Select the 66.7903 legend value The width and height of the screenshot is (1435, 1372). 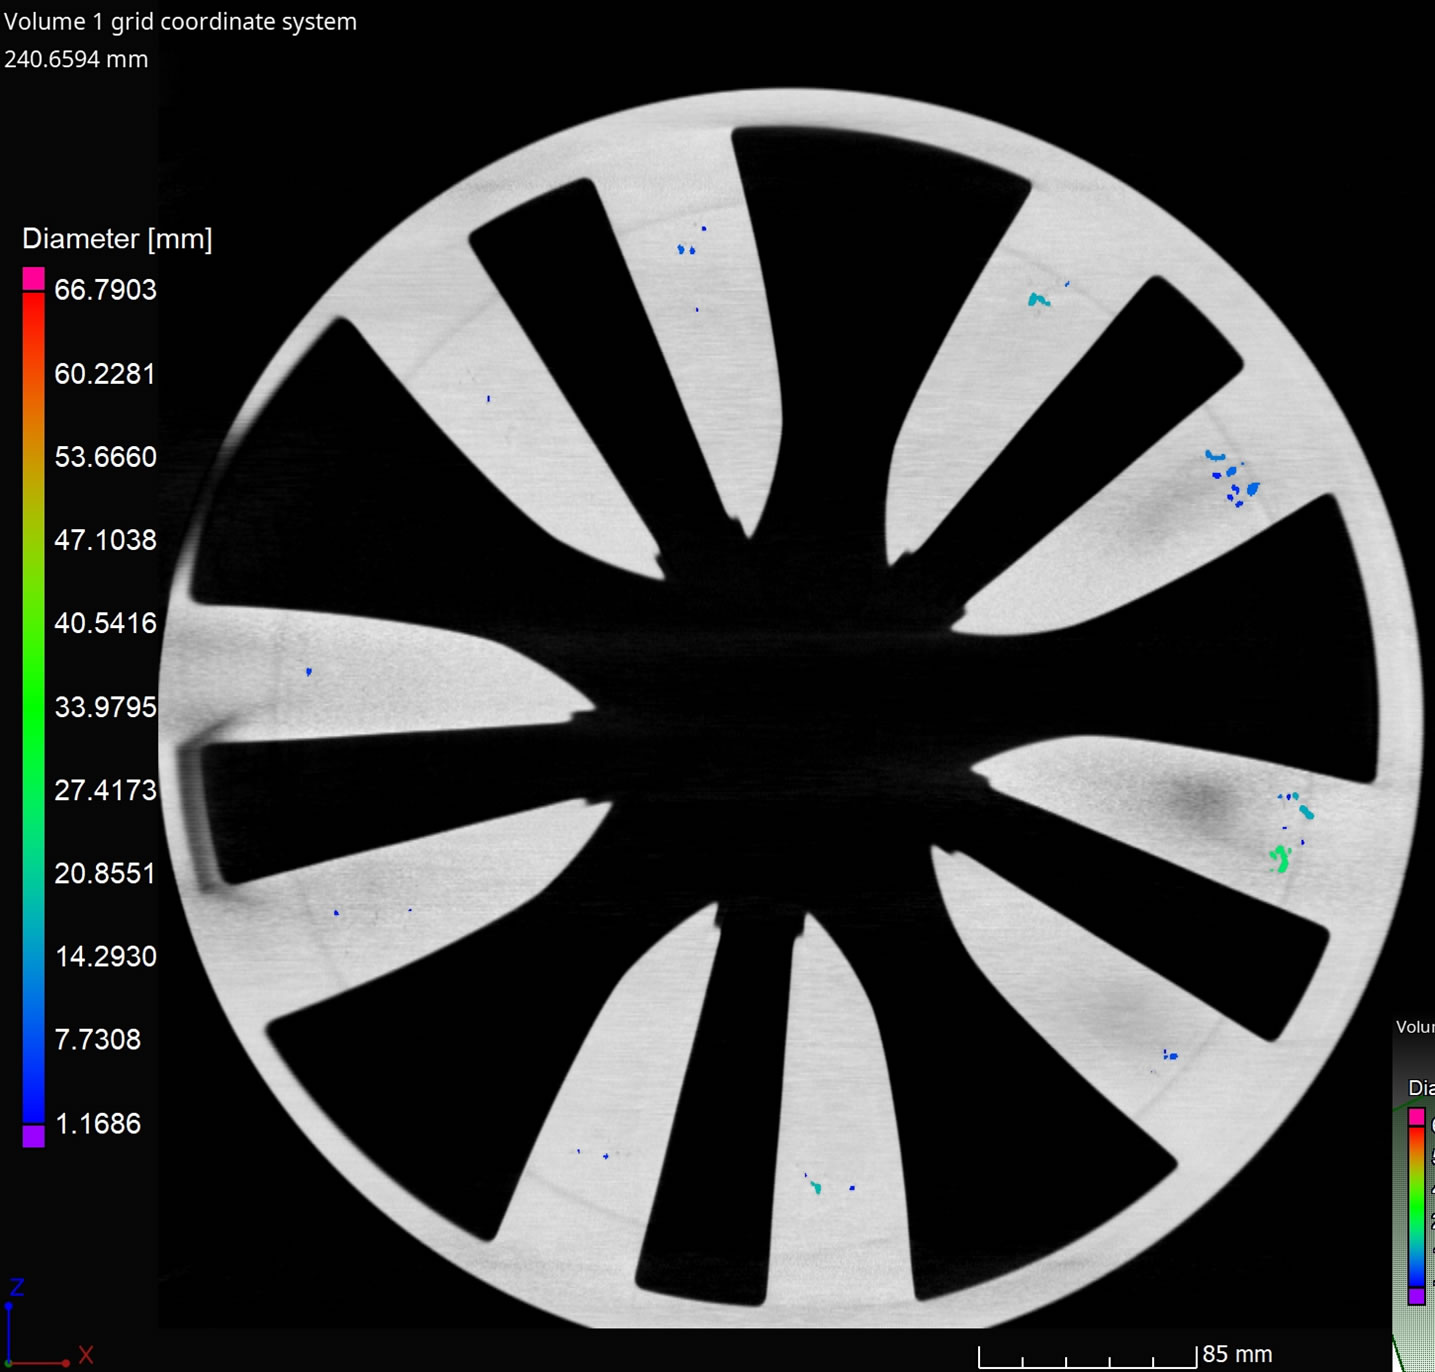coord(104,290)
